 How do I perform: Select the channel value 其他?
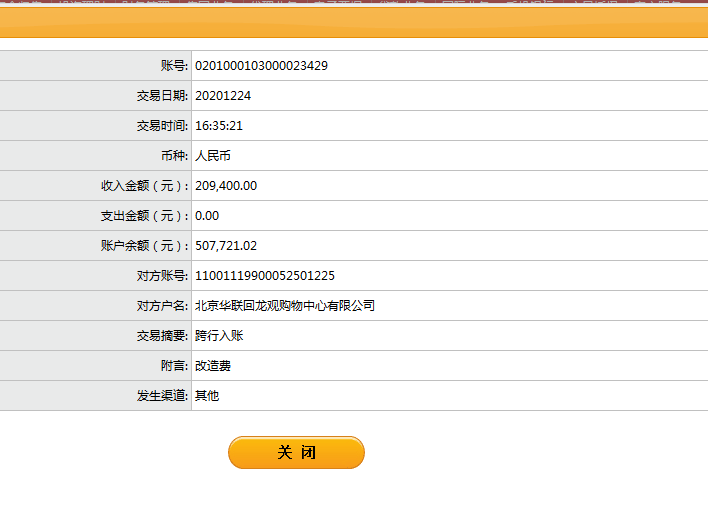(x=207, y=396)
